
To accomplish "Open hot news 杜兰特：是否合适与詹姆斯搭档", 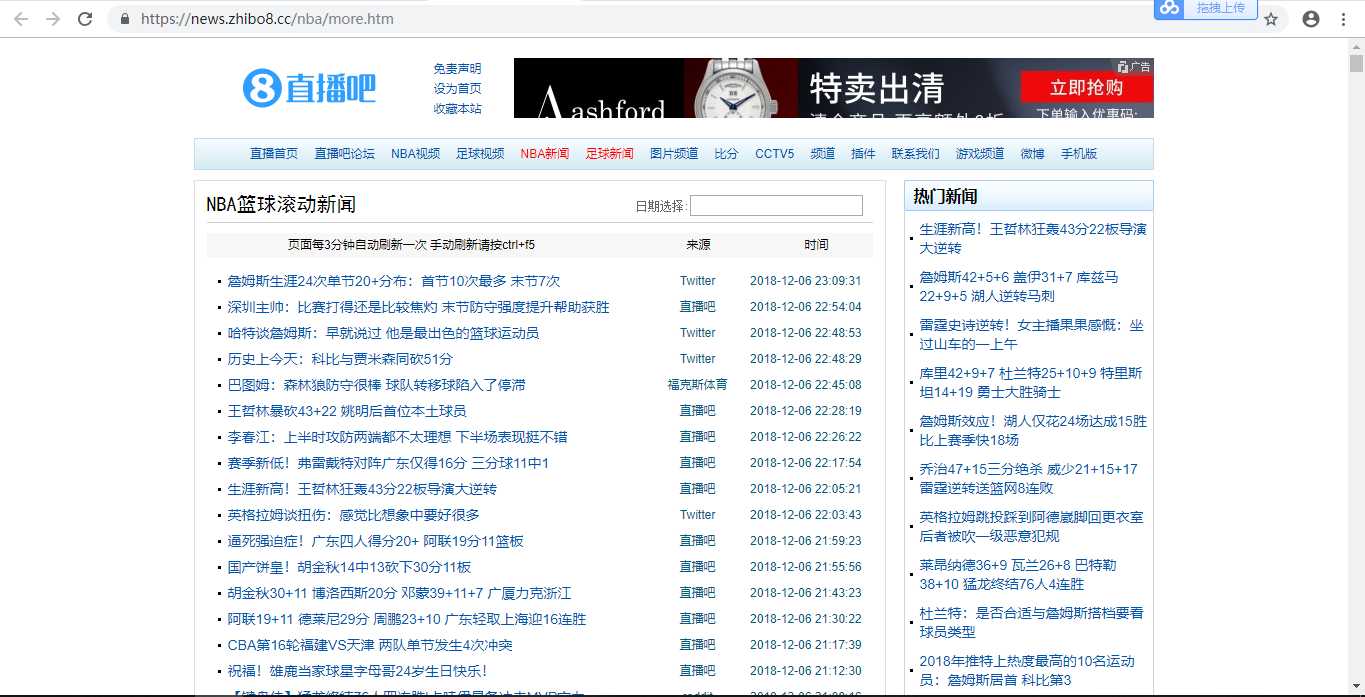I will click(x=1032, y=622).
